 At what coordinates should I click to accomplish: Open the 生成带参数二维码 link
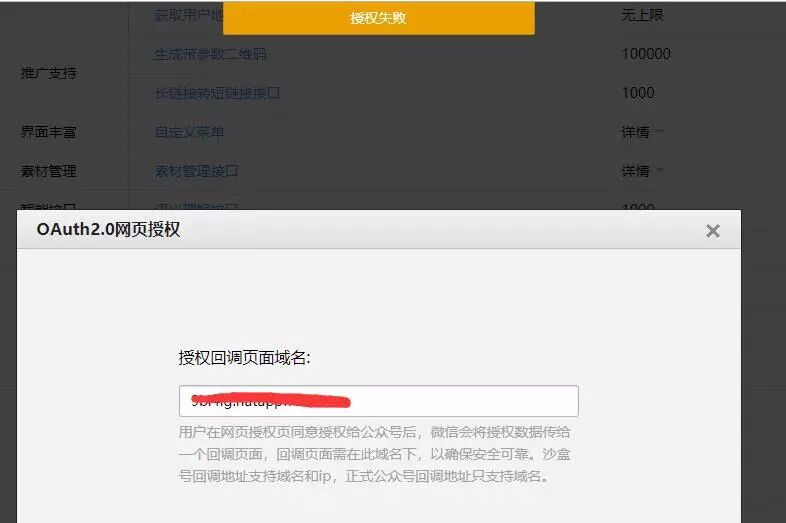click(210, 54)
